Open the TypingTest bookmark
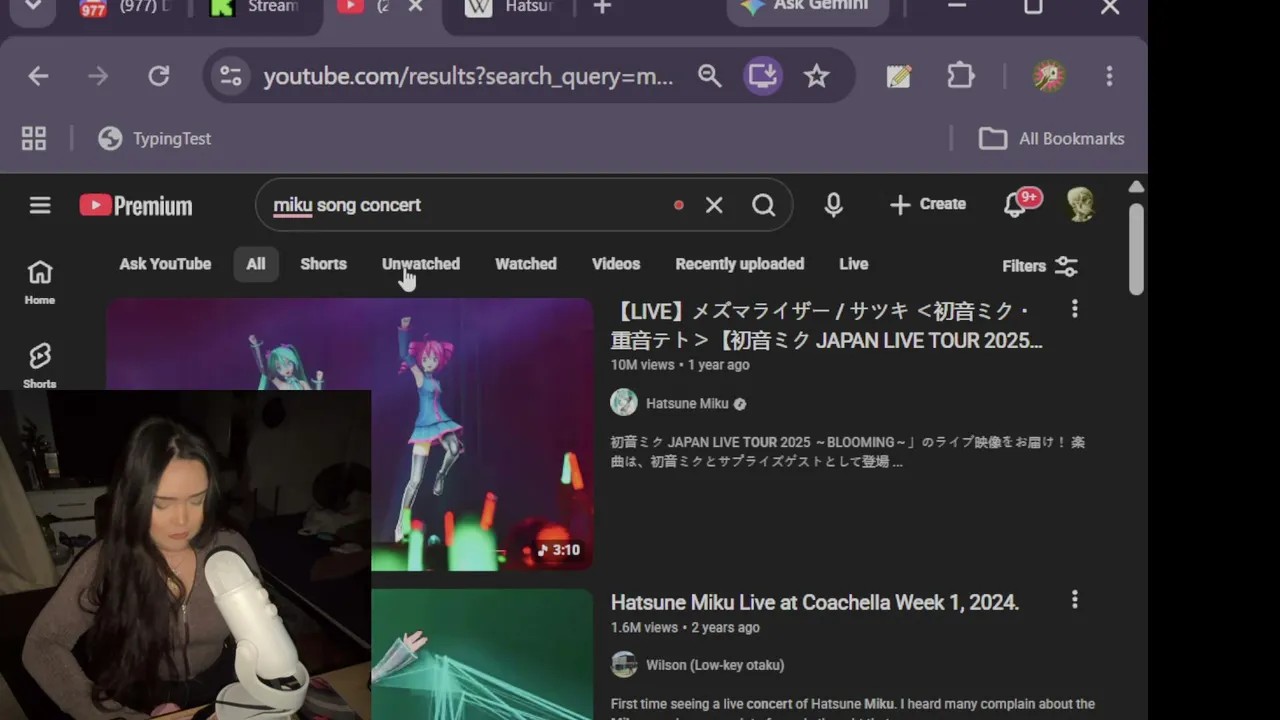1280x720 pixels. tap(155, 139)
